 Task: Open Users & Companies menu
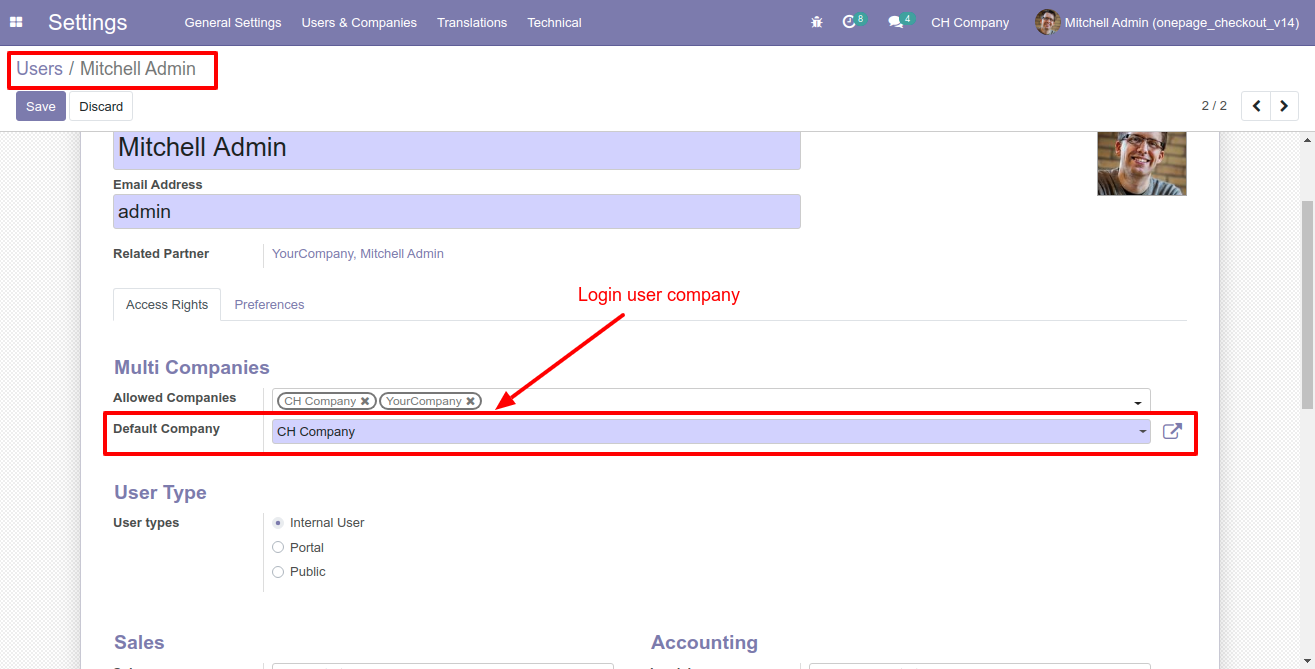[x=359, y=22]
